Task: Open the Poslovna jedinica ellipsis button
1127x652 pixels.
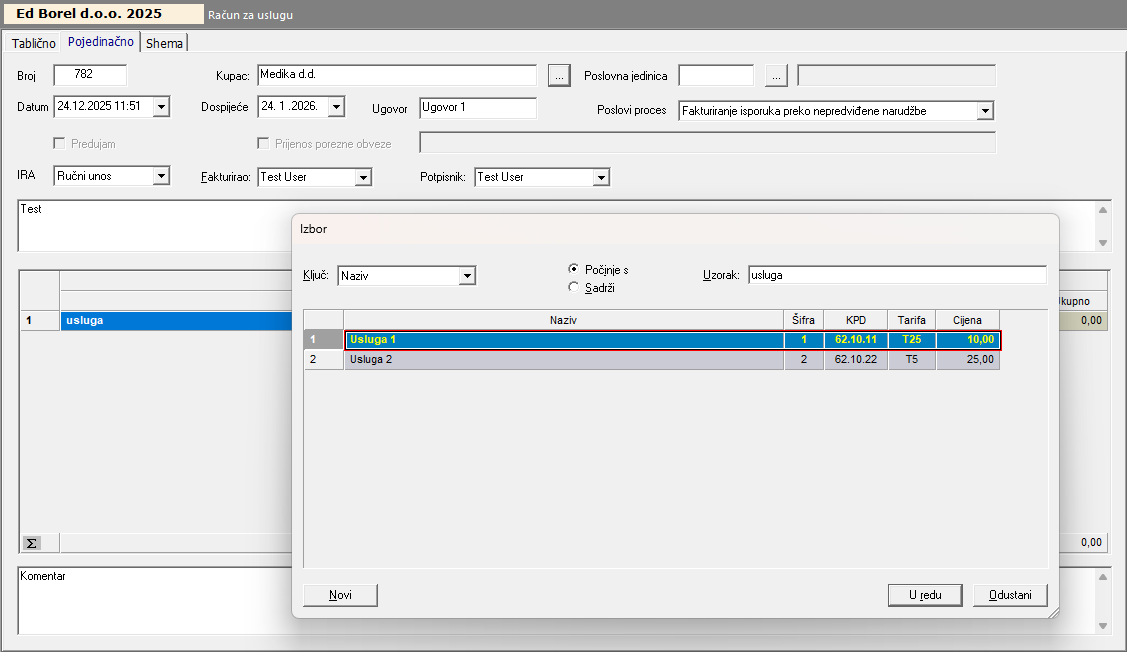Action: click(x=777, y=75)
